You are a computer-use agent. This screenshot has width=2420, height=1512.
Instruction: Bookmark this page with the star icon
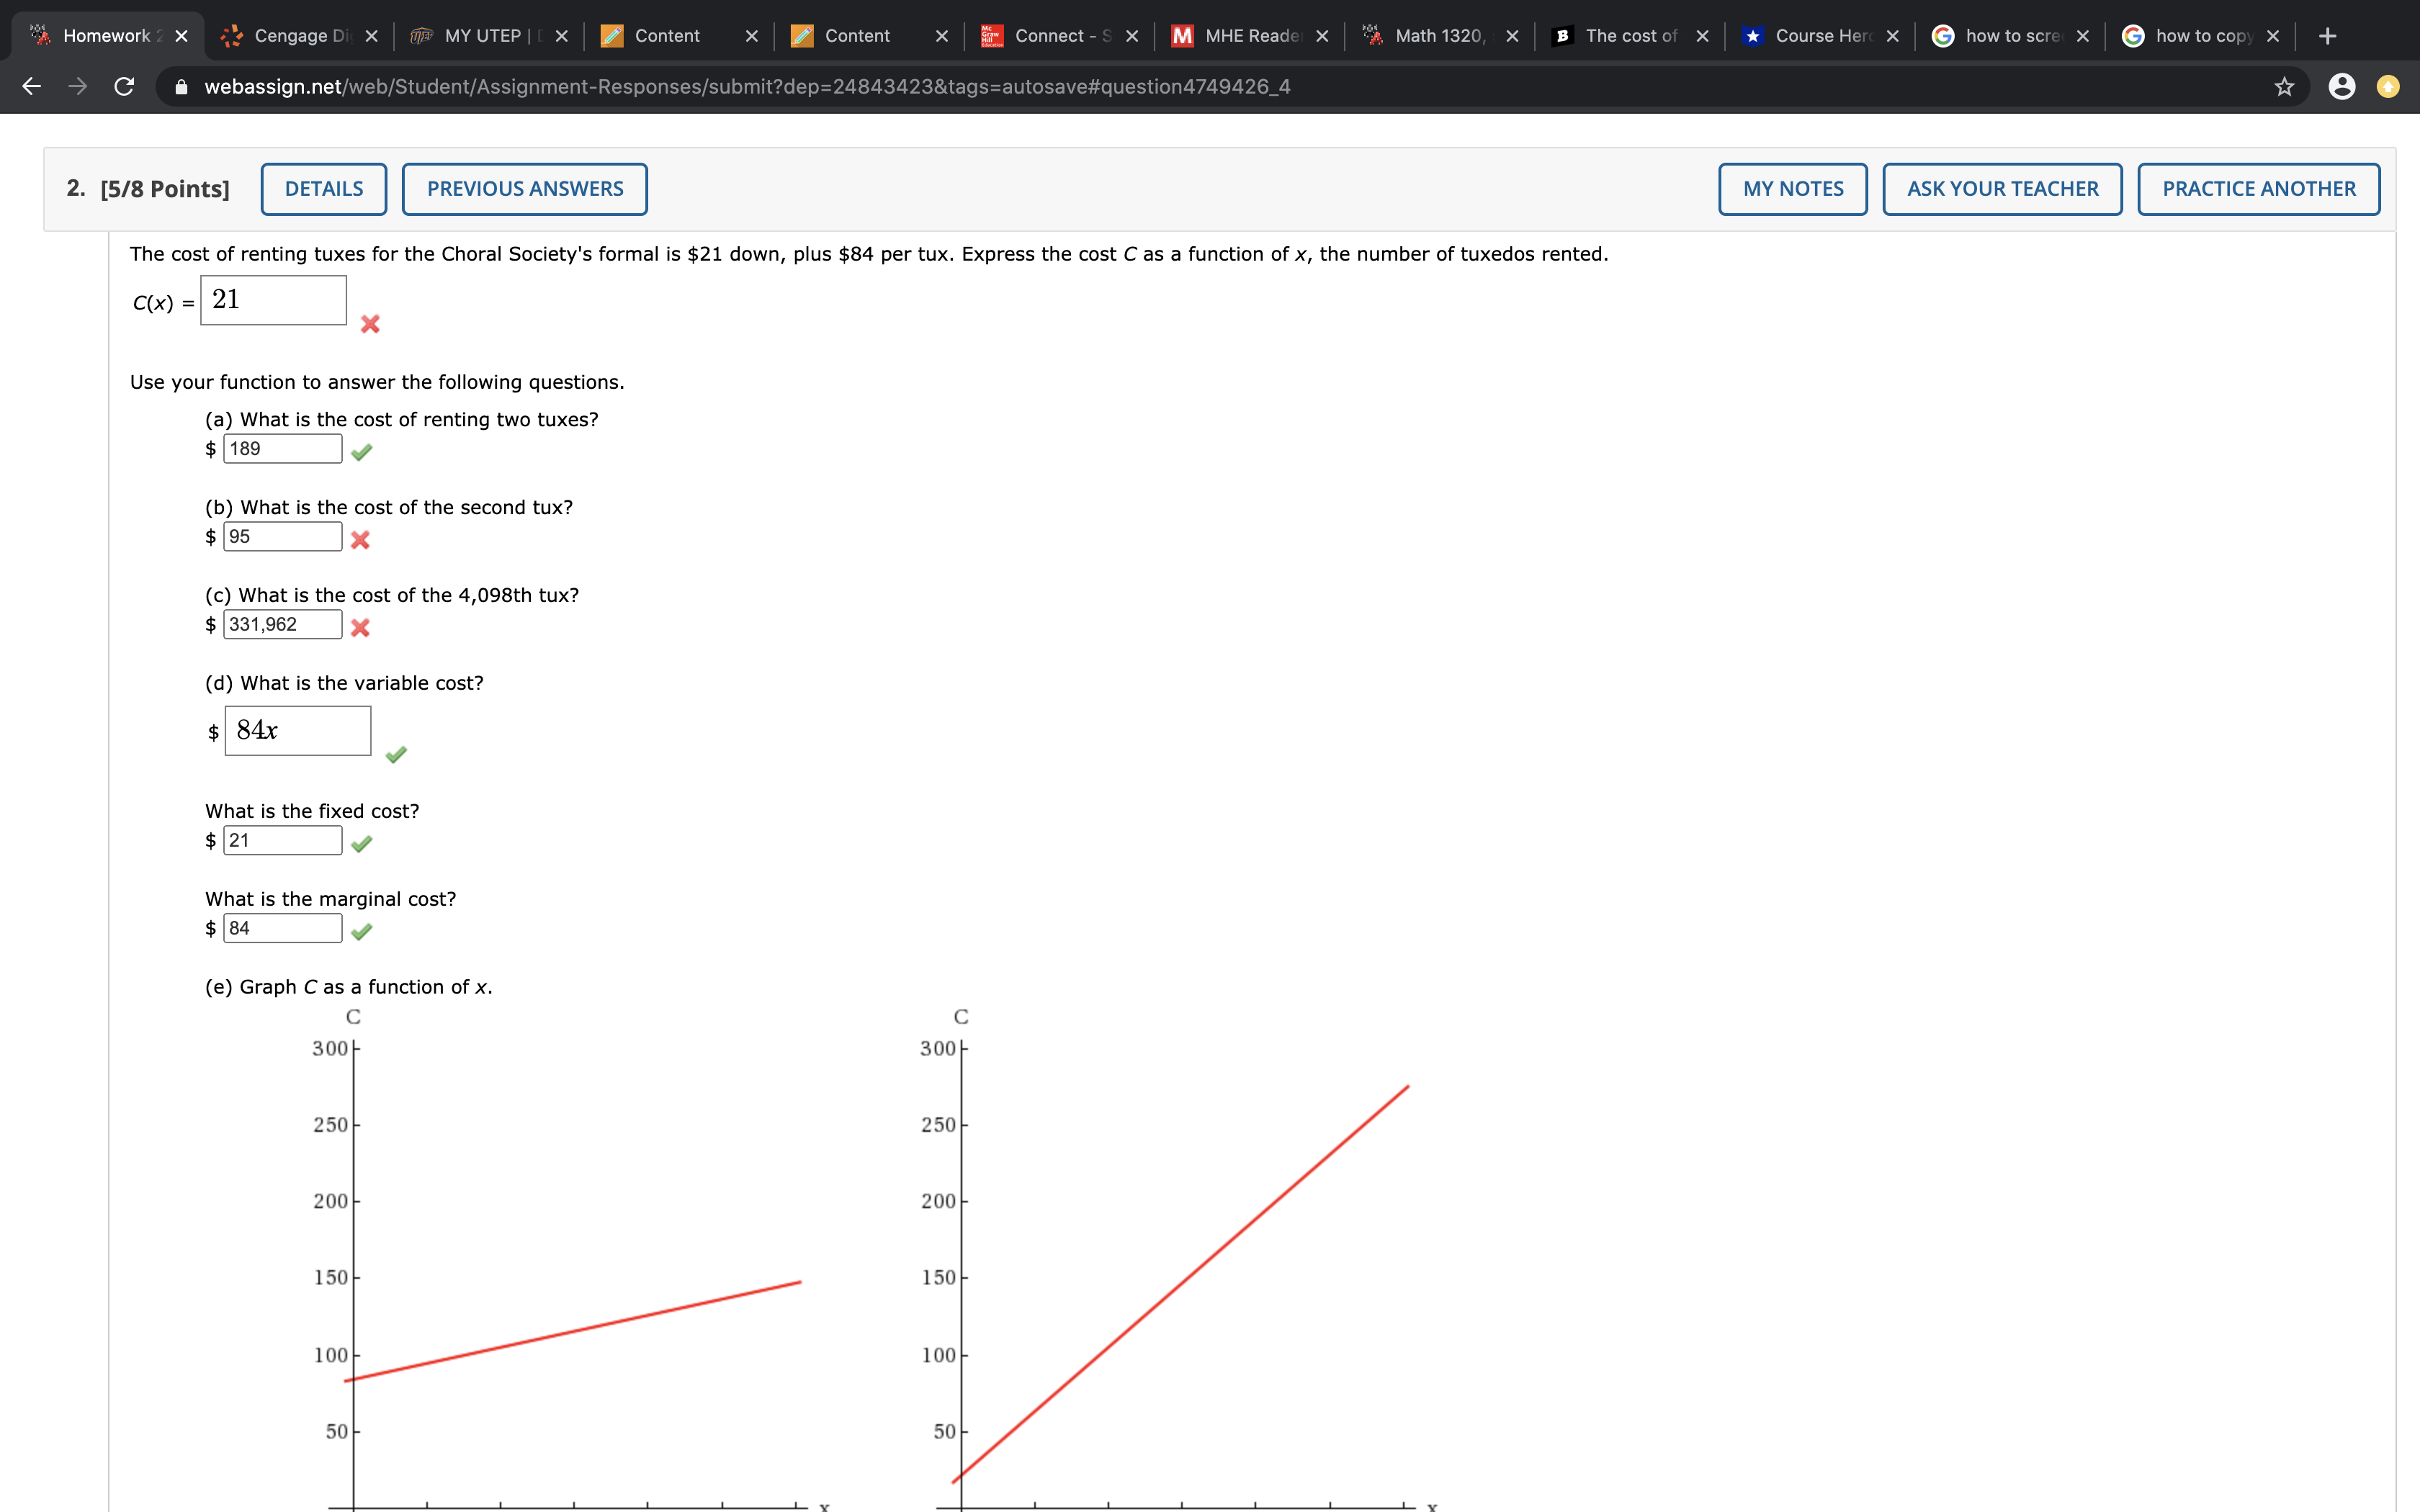(2284, 87)
